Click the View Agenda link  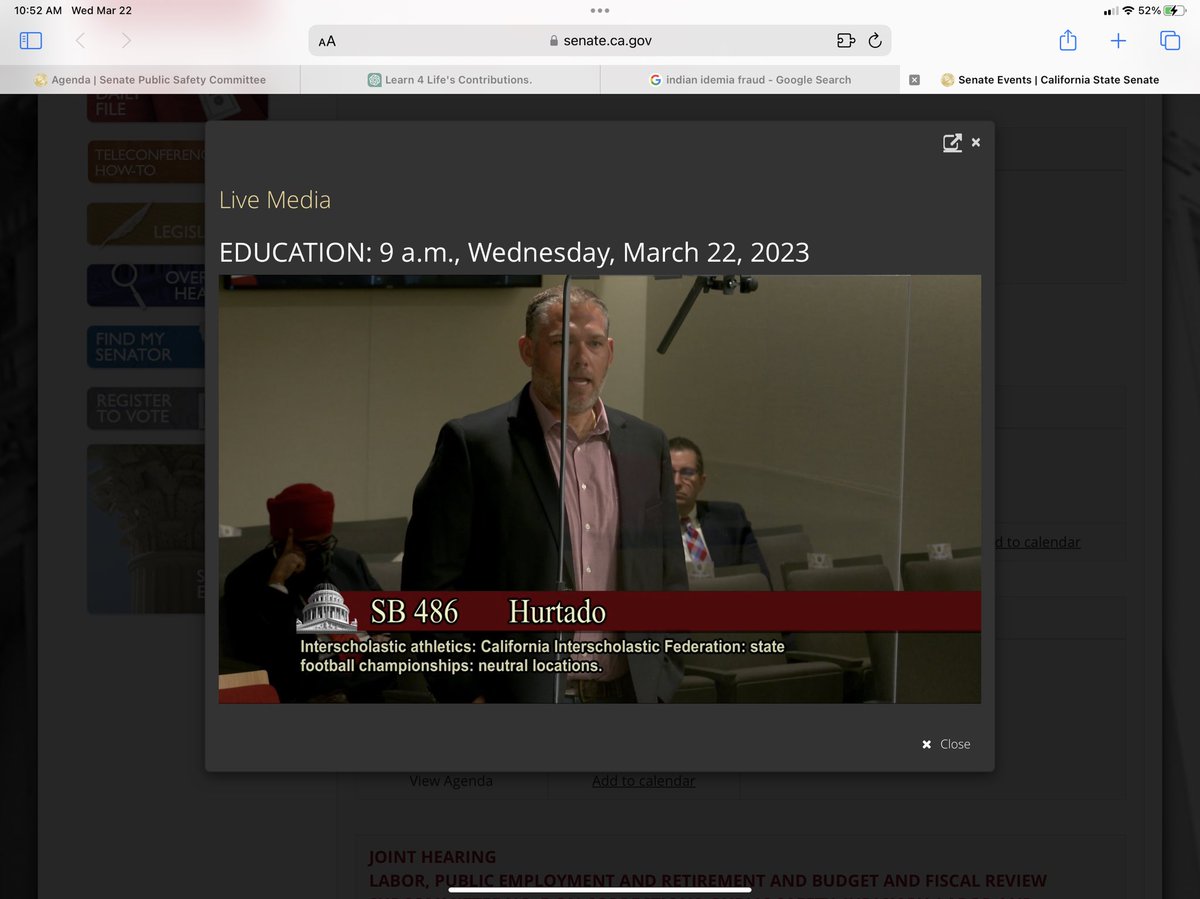pos(451,781)
